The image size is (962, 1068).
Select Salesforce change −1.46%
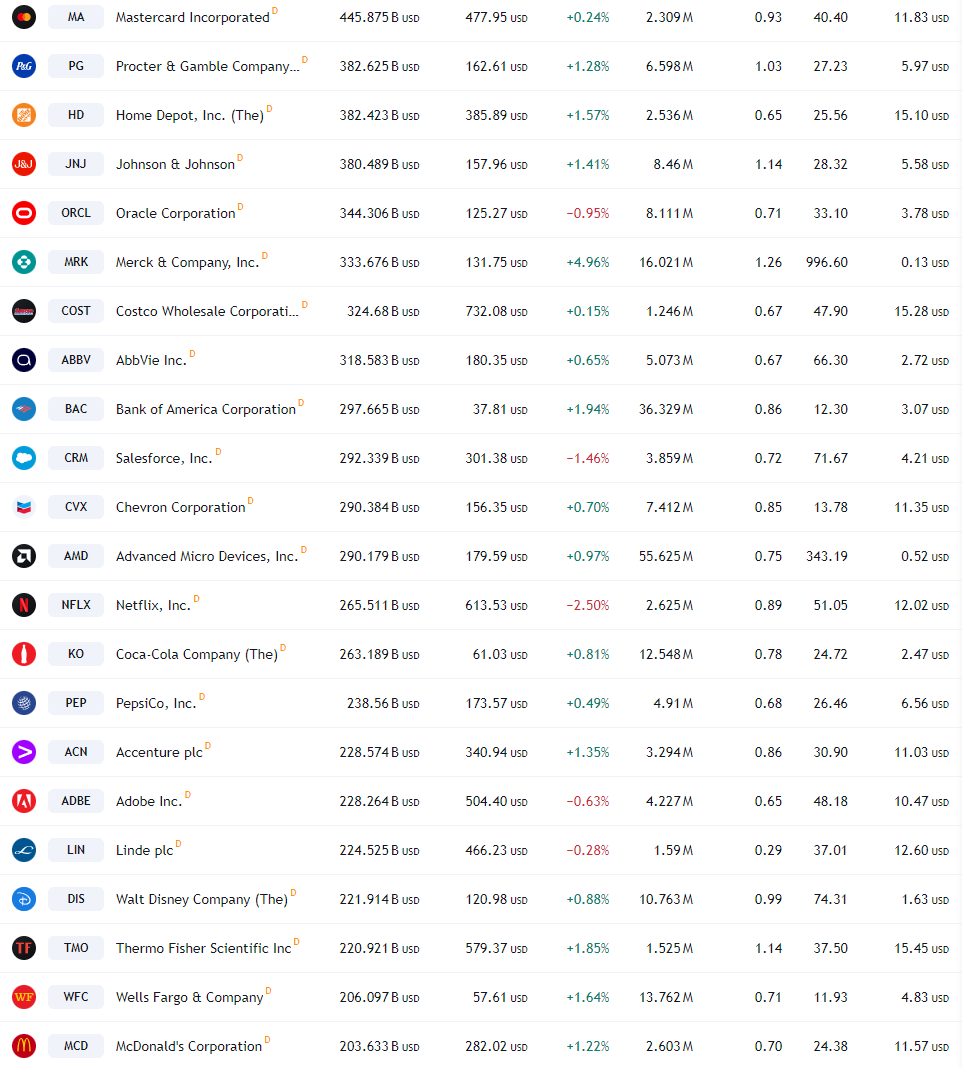tap(588, 458)
